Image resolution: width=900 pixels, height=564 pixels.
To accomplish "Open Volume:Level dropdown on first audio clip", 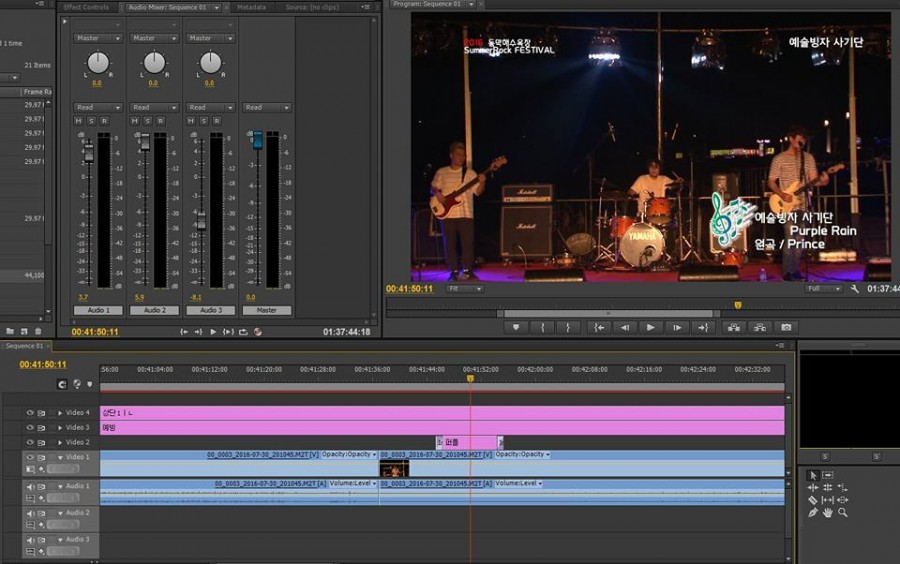I will (353, 484).
